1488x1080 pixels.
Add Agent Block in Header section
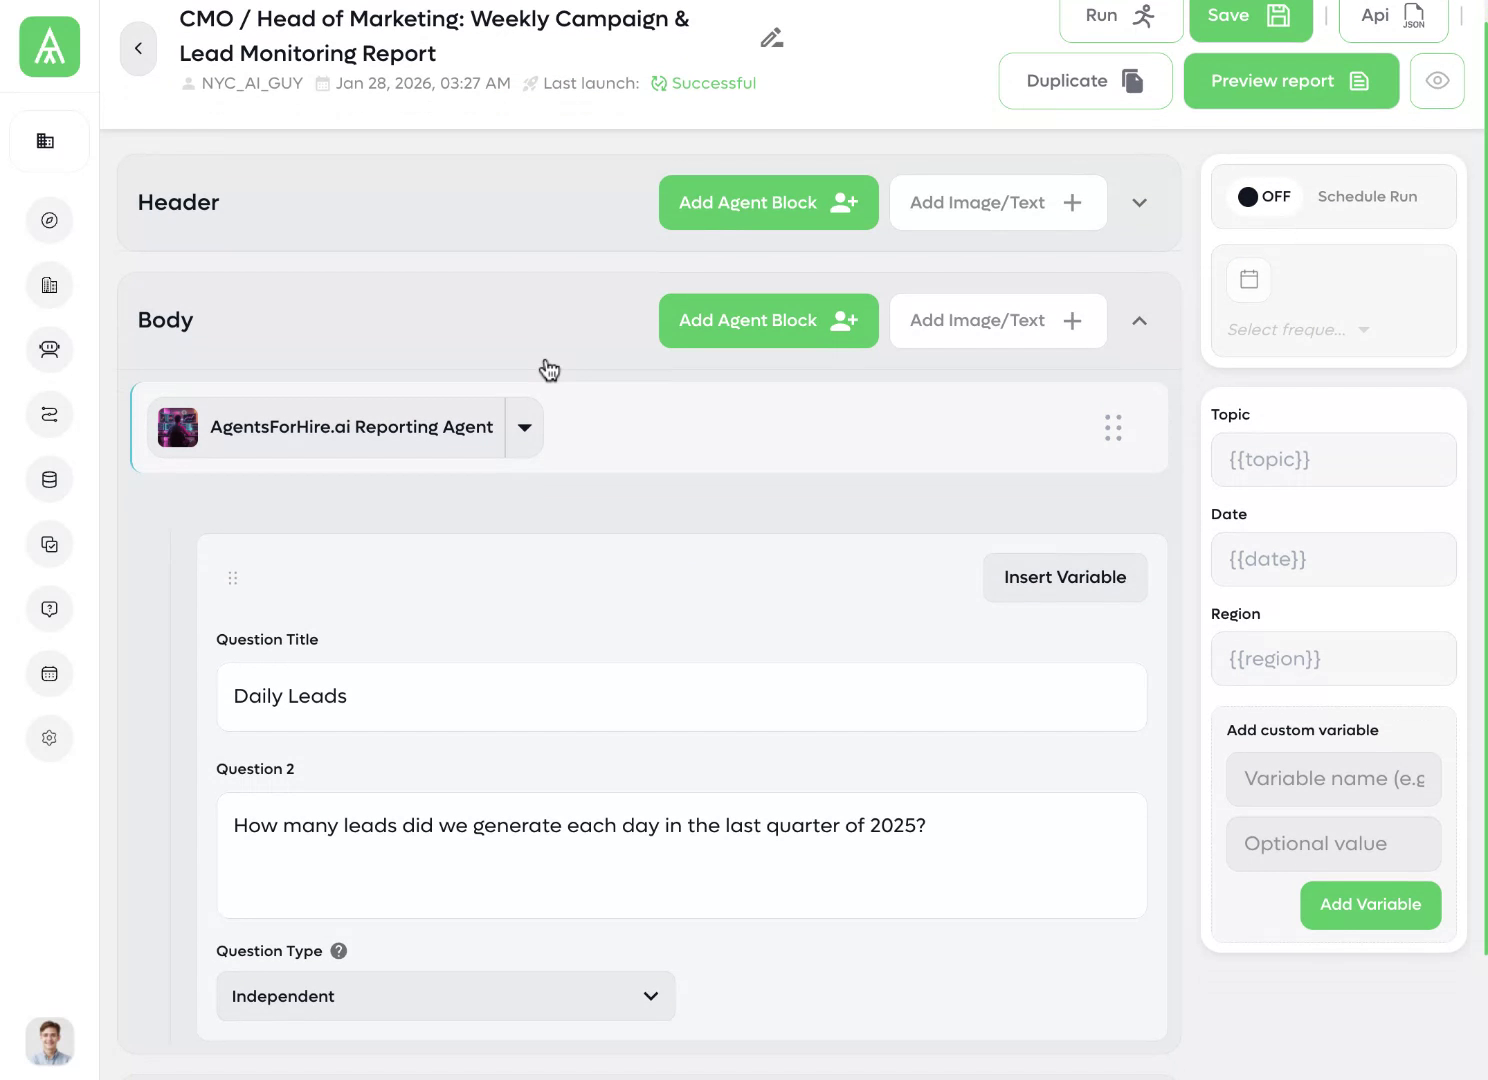(x=768, y=202)
